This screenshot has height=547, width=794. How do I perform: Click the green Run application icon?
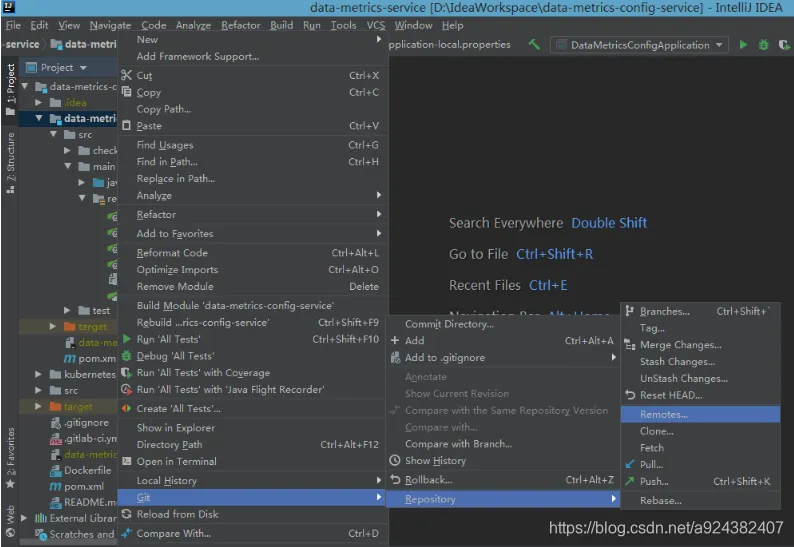coord(743,45)
